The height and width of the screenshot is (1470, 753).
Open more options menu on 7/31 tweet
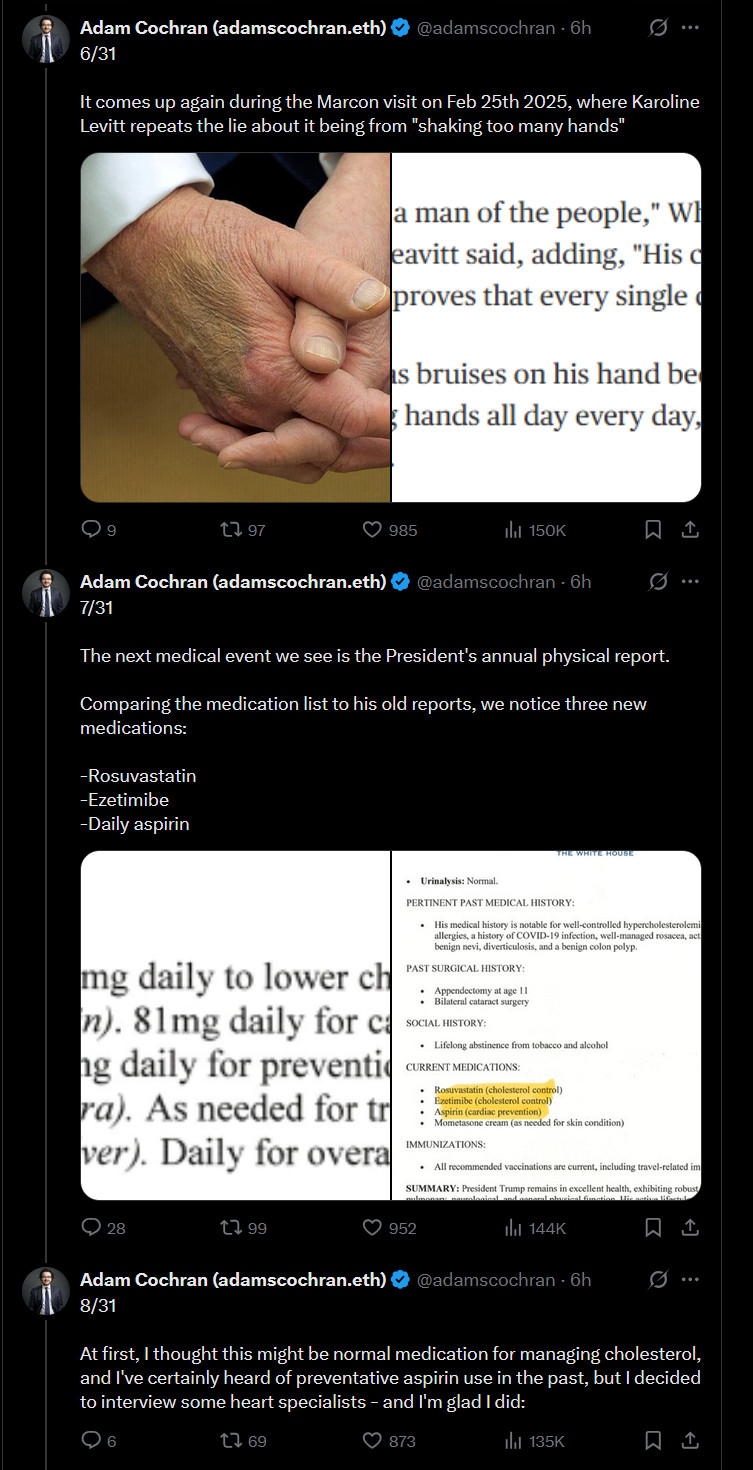(x=690, y=582)
